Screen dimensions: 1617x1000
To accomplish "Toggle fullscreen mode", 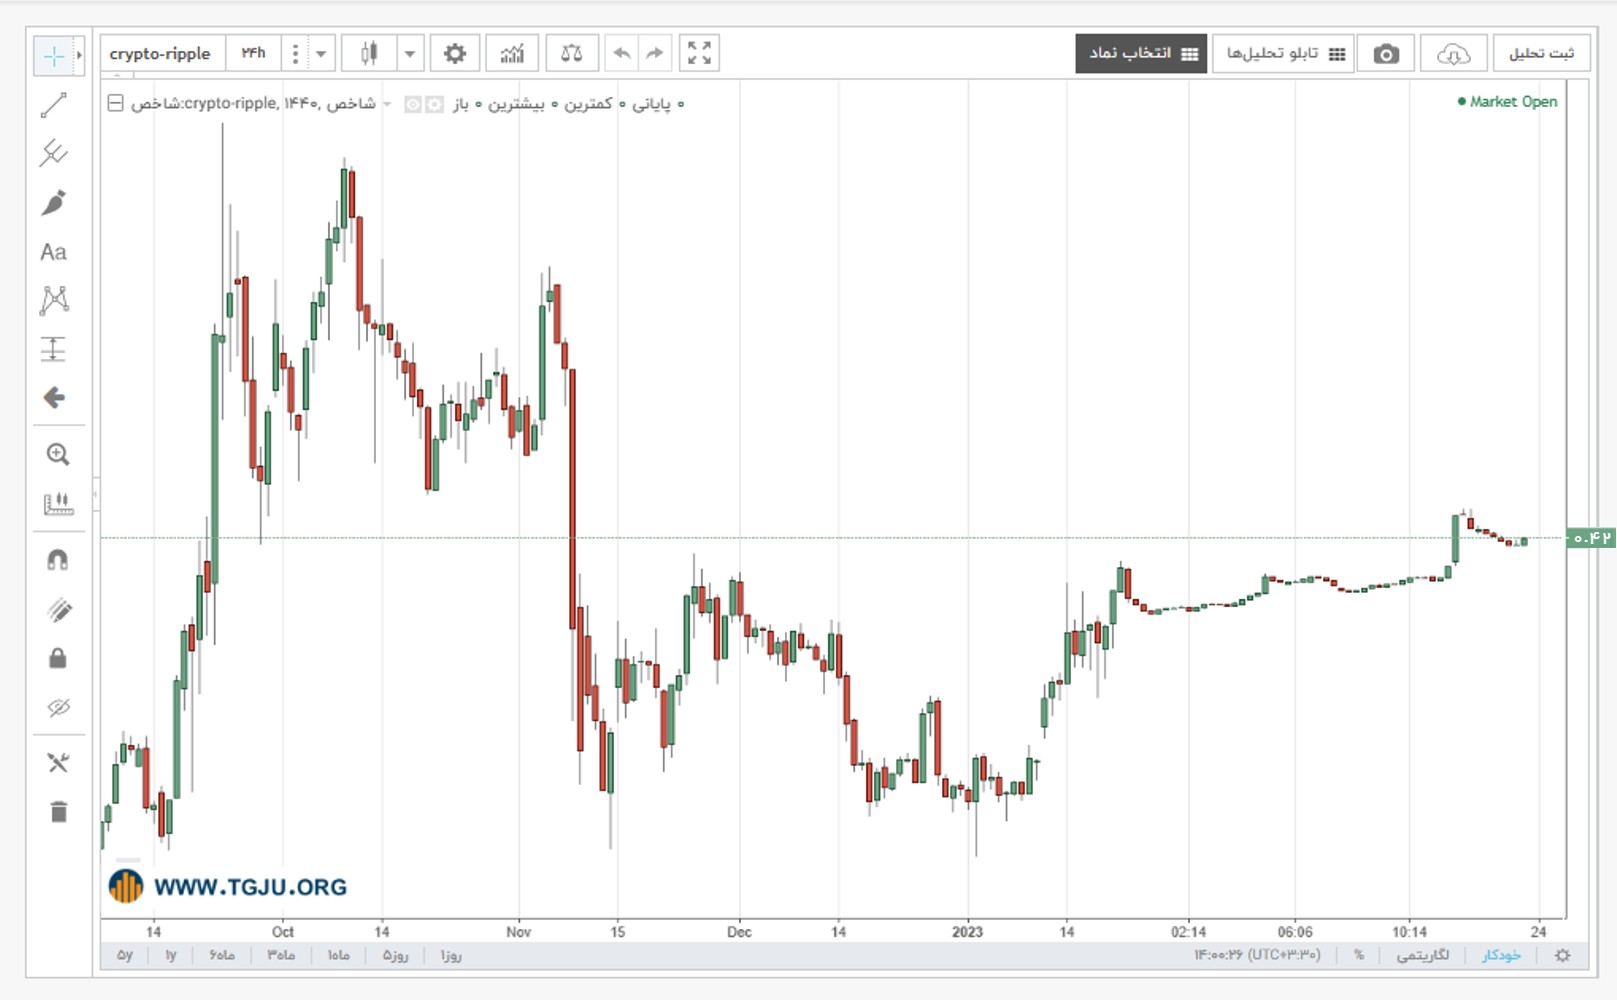I will click(x=700, y=53).
